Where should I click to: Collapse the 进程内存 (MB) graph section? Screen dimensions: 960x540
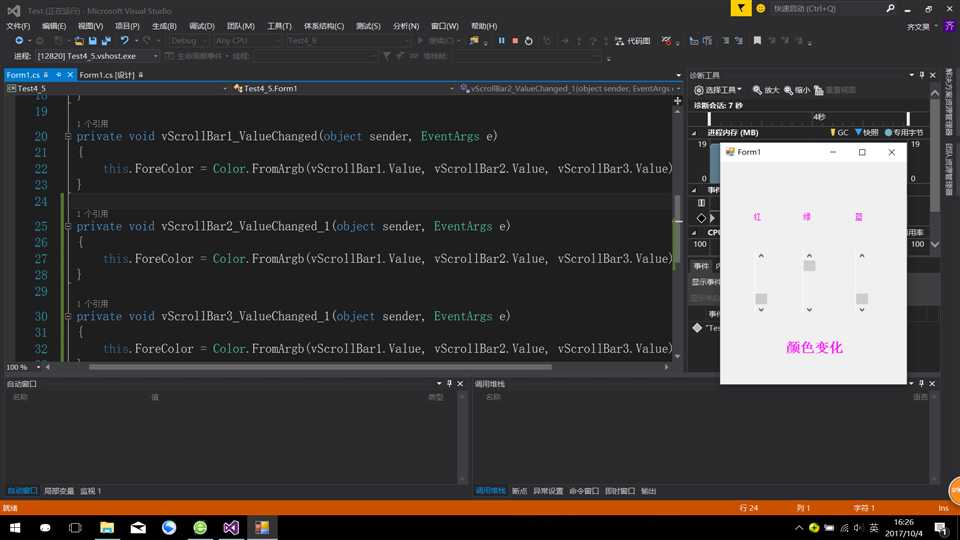(x=694, y=133)
